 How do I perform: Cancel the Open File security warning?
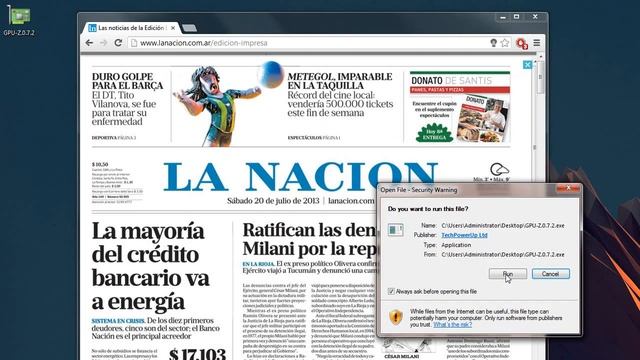point(551,274)
